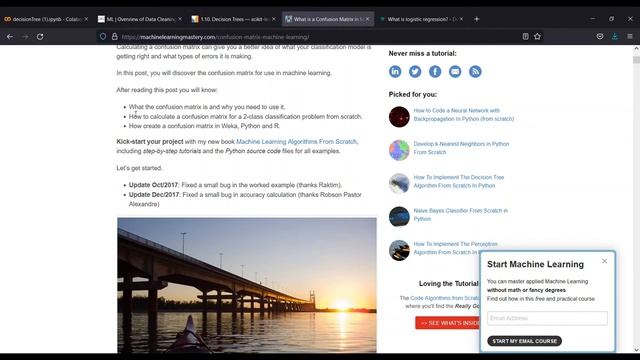
Task: Click the round RSS feed icon
Action: [475, 71]
